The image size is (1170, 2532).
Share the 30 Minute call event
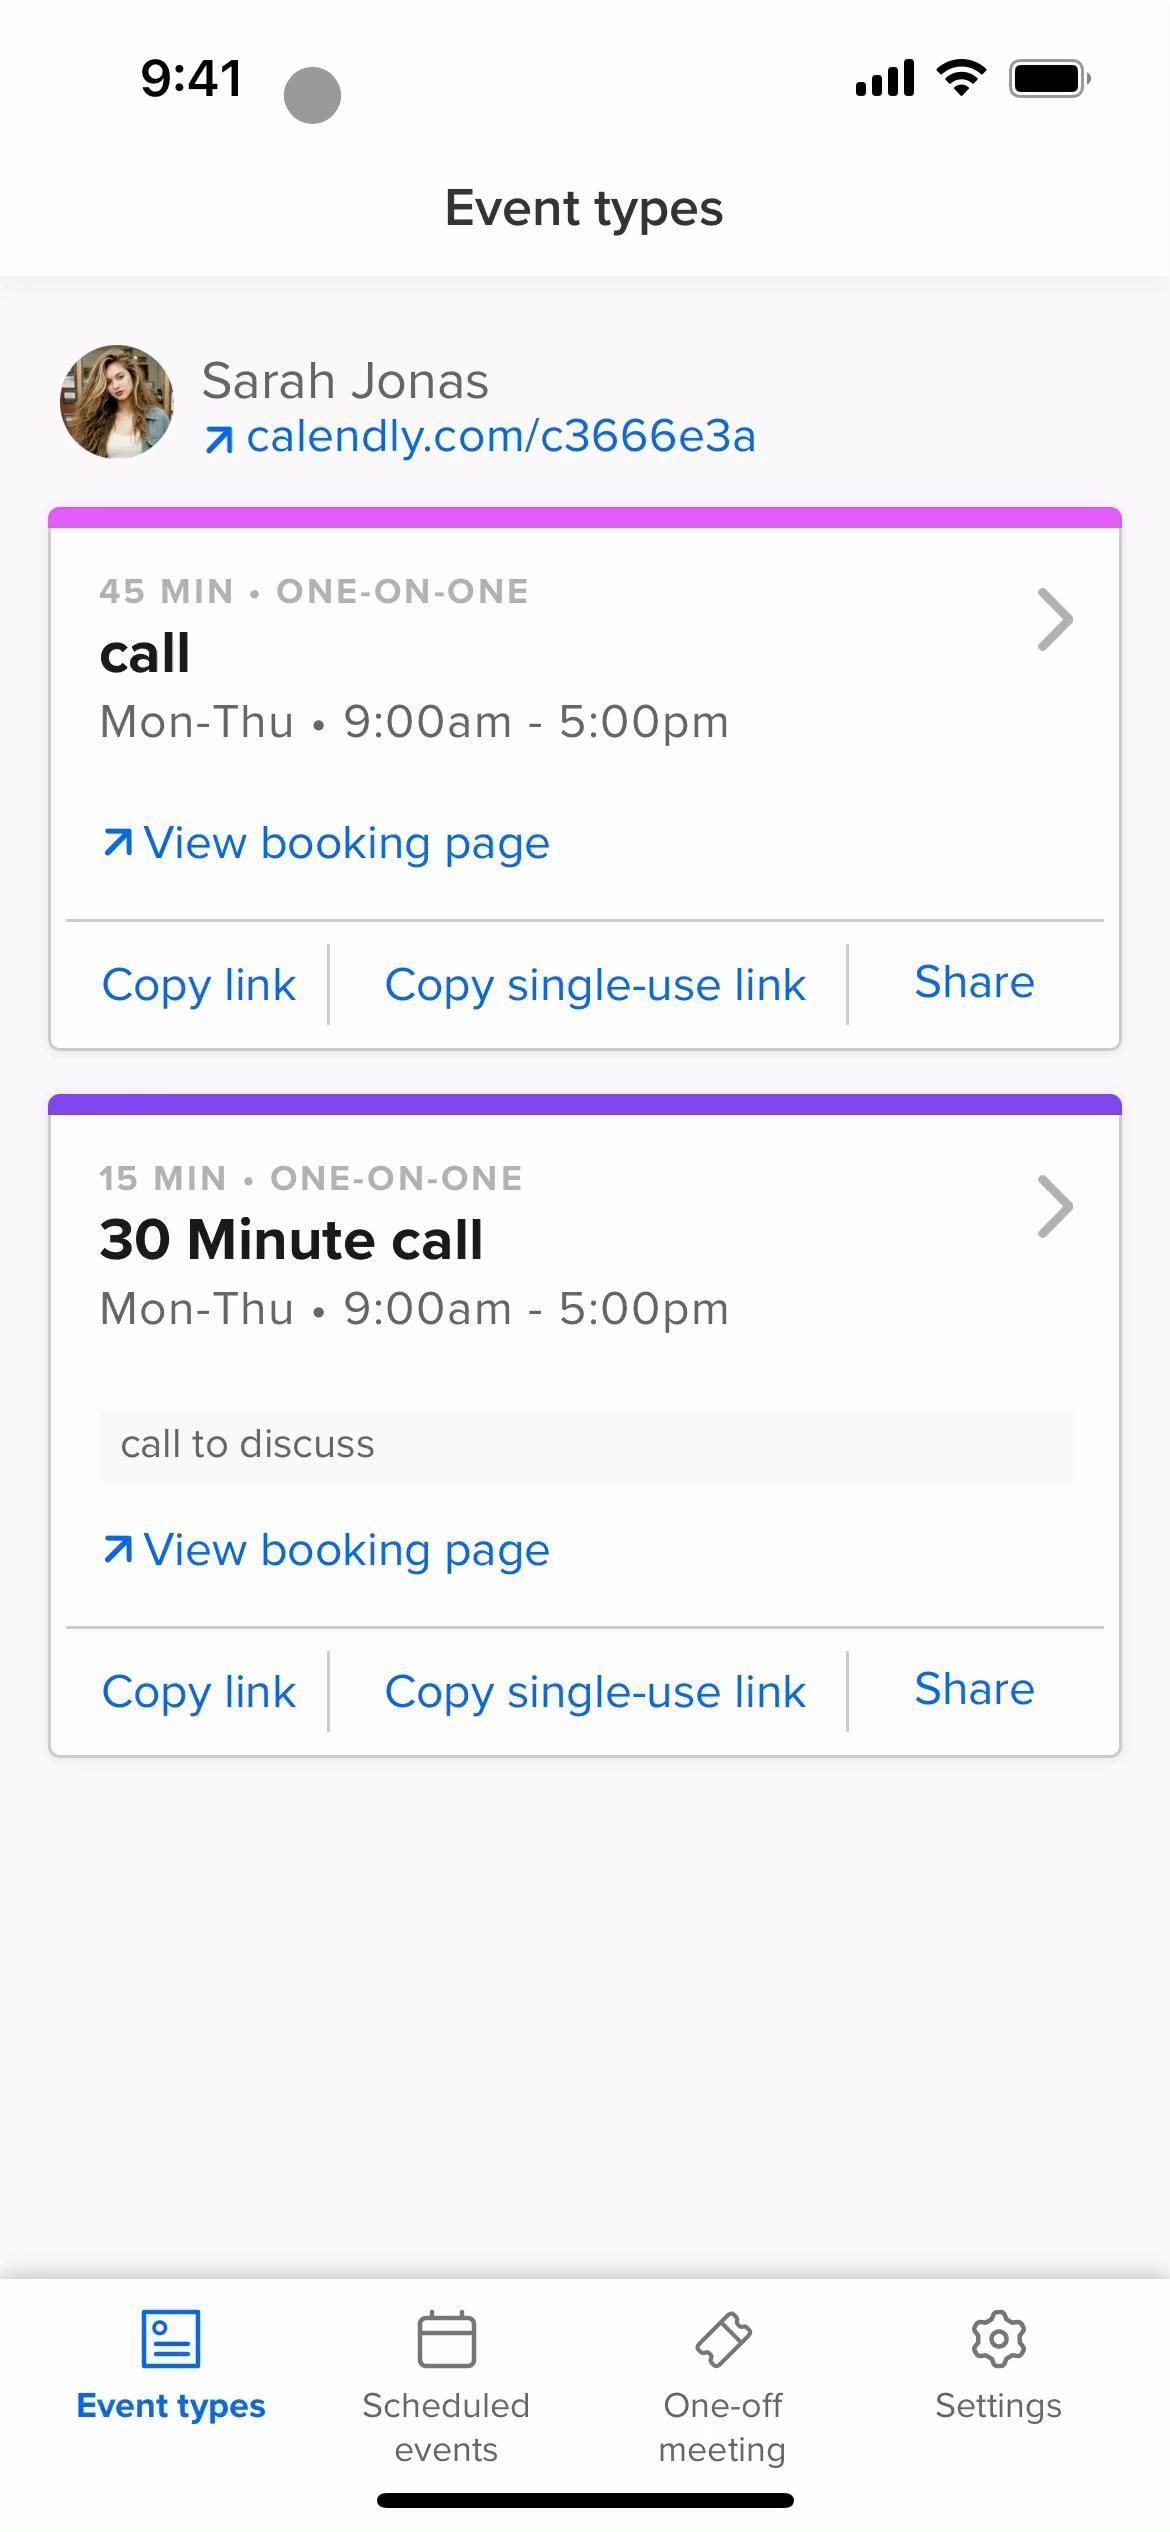[x=974, y=1690]
